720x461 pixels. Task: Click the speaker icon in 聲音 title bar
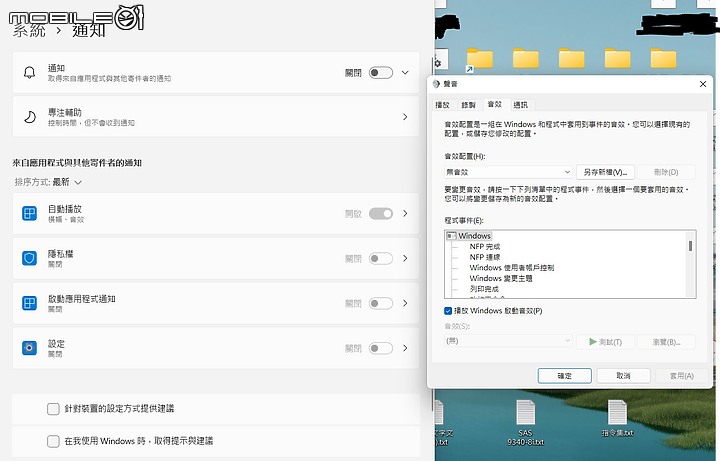pos(436,84)
